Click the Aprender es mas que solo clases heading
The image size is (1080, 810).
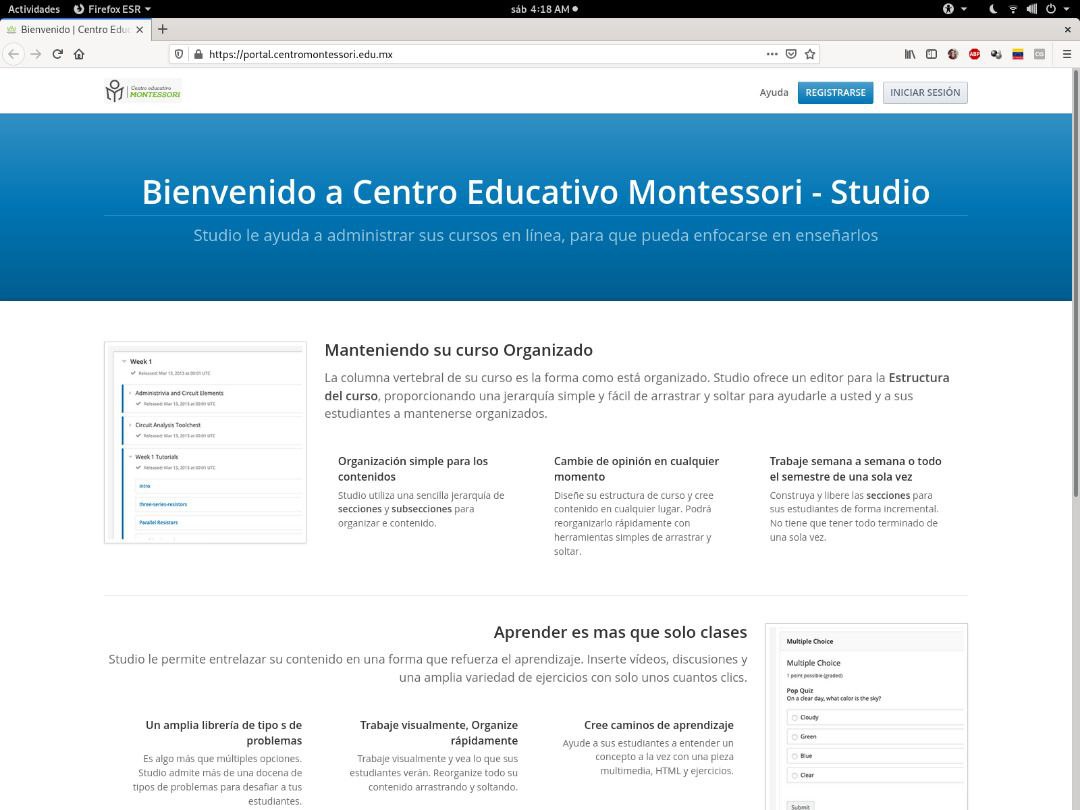pyautogui.click(x=620, y=632)
